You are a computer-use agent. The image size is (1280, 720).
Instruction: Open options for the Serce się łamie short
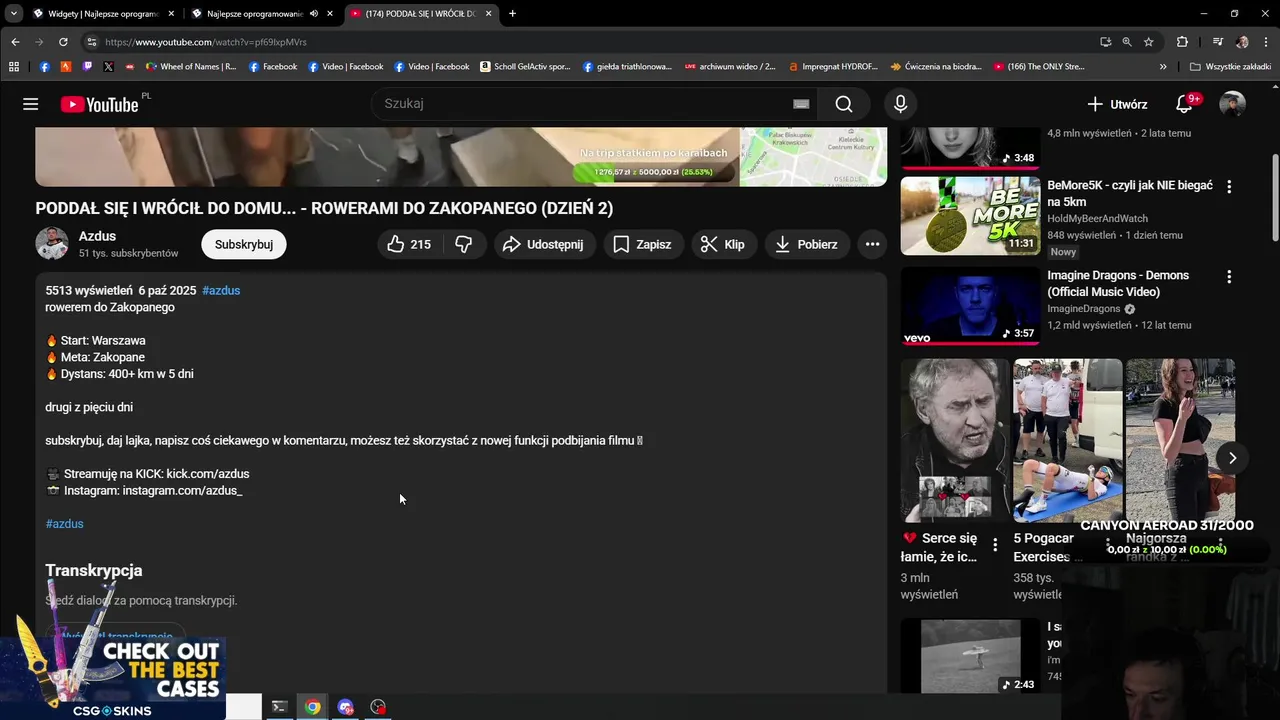(995, 544)
